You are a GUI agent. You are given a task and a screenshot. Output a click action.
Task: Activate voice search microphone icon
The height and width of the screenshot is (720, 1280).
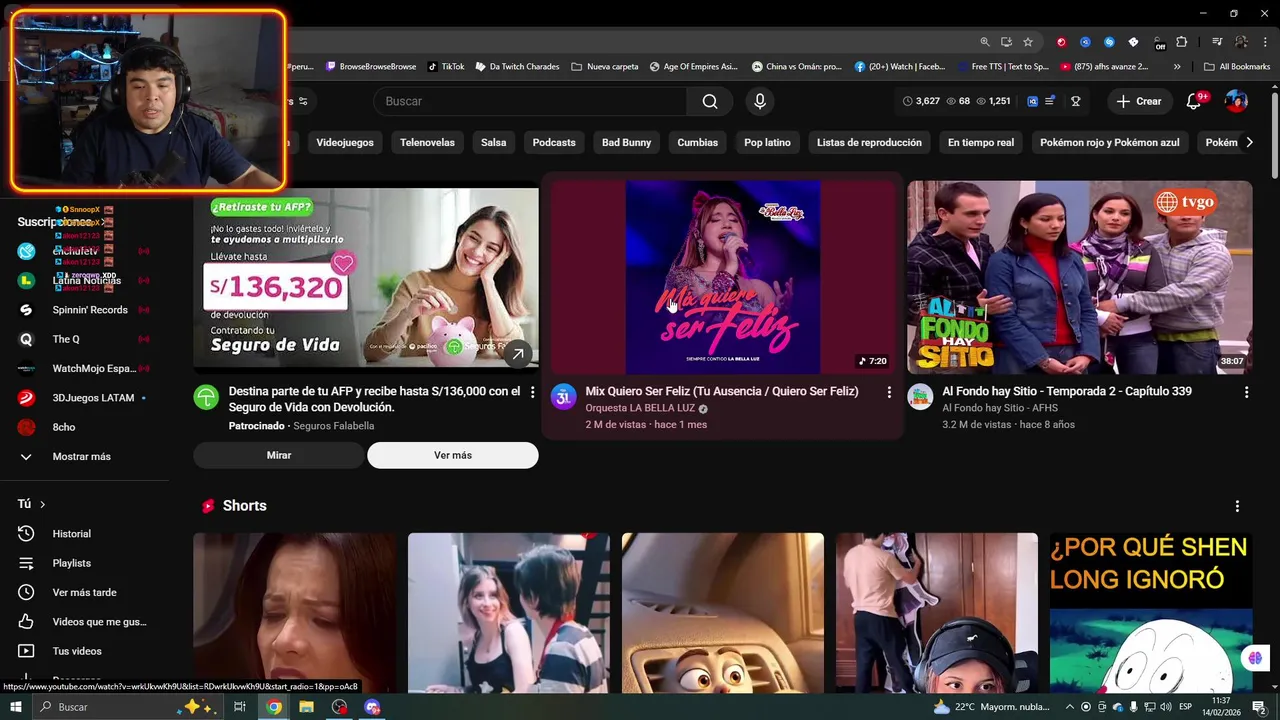click(760, 101)
